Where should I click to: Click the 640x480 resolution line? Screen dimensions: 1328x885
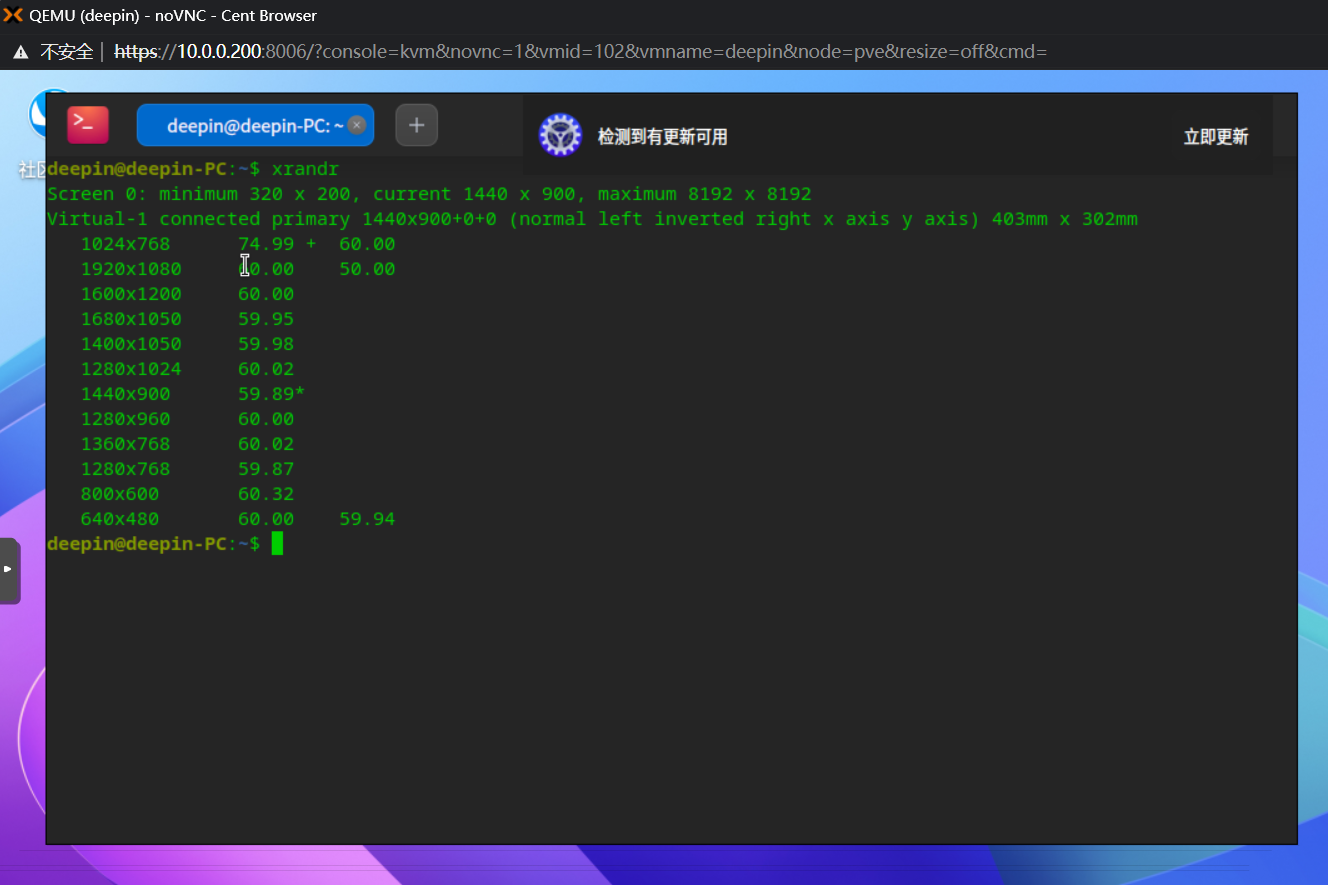pyautogui.click(x=120, y=519)
